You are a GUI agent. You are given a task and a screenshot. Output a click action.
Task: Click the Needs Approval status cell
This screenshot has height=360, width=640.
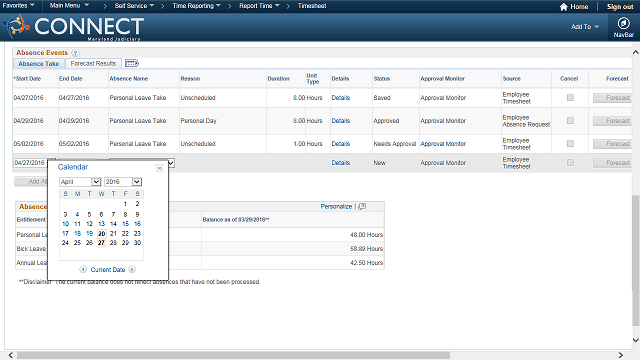pyautogui.click(x=394, y=144)
